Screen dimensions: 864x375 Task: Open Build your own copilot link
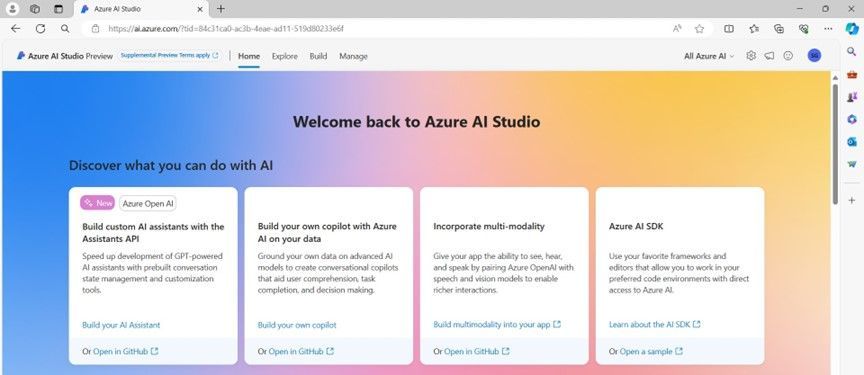click(297, 325)
